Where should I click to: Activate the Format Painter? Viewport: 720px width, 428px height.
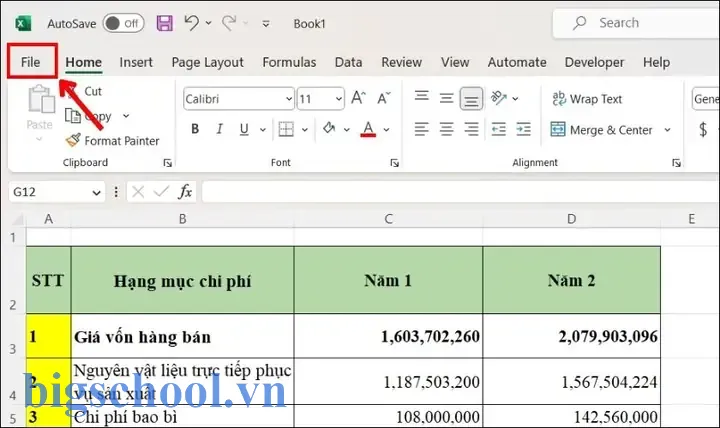click(112, 141)
